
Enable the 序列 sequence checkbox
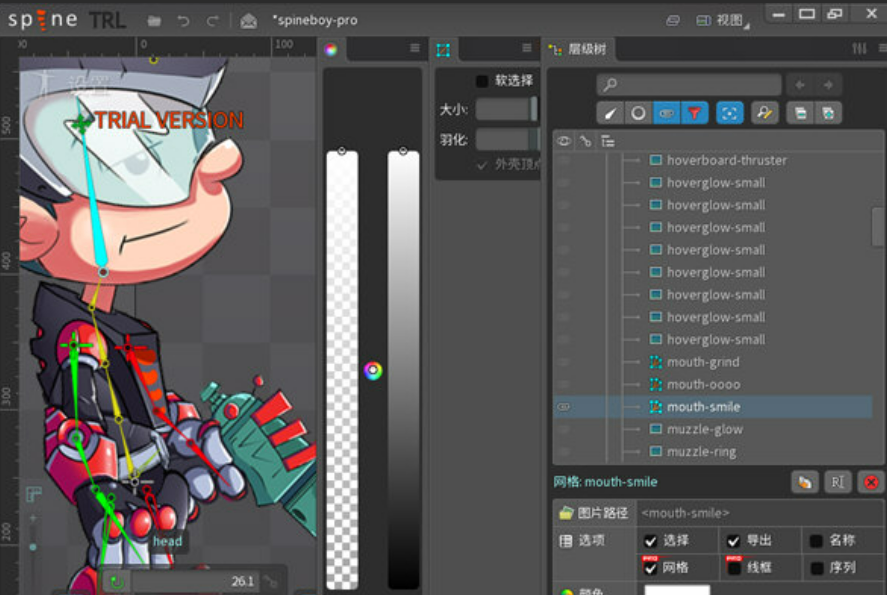pos(816,568)
